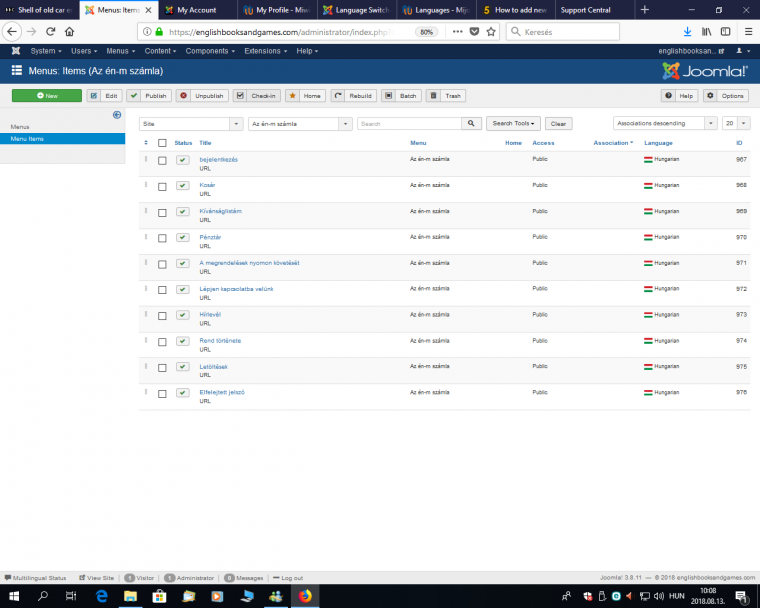Open Firefox library icon

point(707,32)
